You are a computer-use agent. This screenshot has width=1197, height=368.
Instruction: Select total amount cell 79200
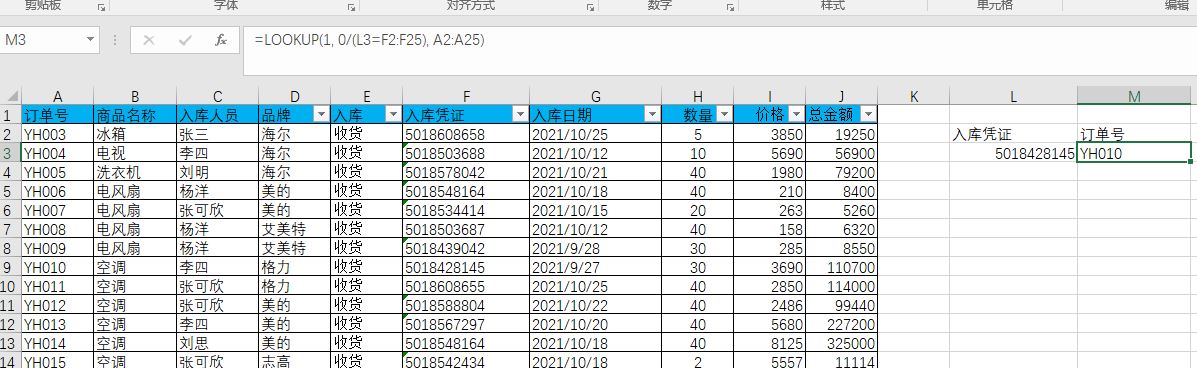841,173
